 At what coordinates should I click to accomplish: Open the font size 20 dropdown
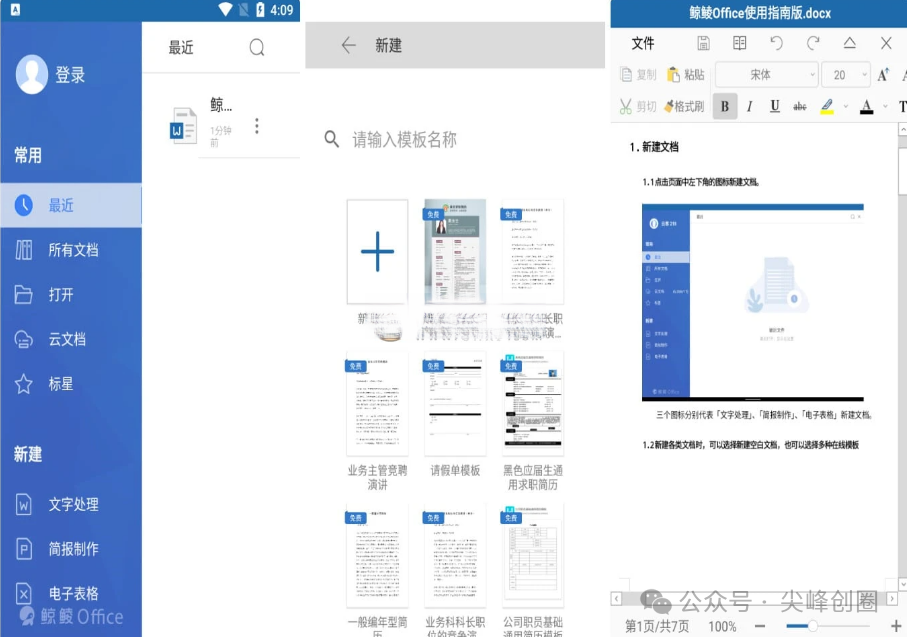(x=846, y=75)
